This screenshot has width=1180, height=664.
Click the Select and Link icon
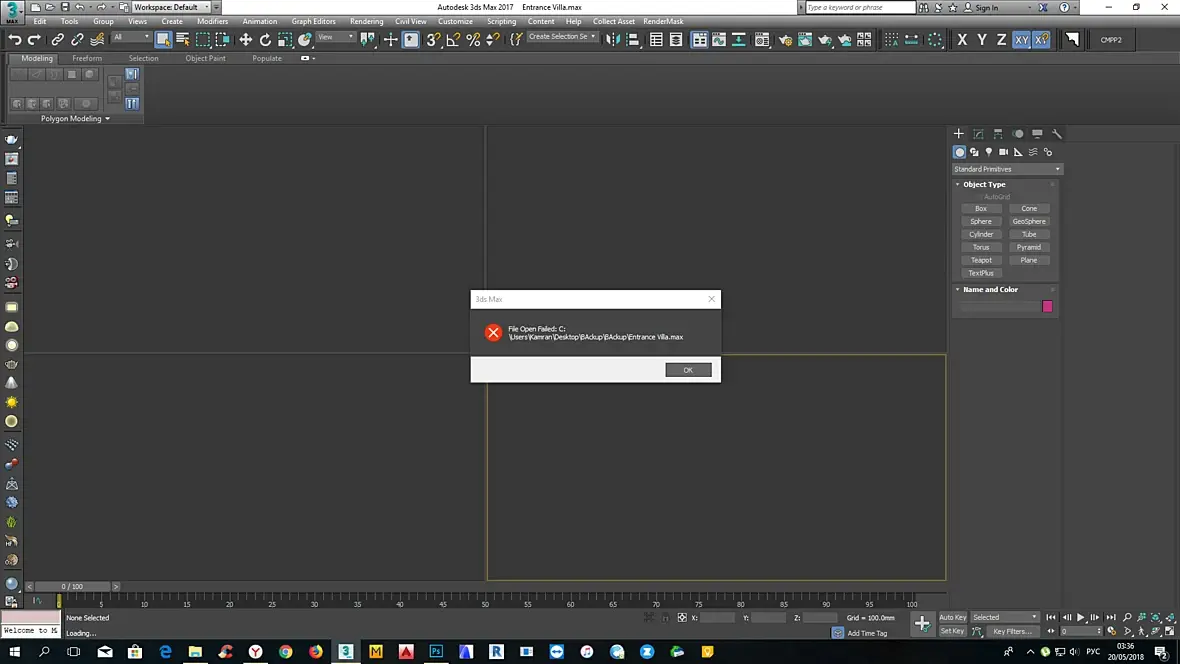(57, 40)
